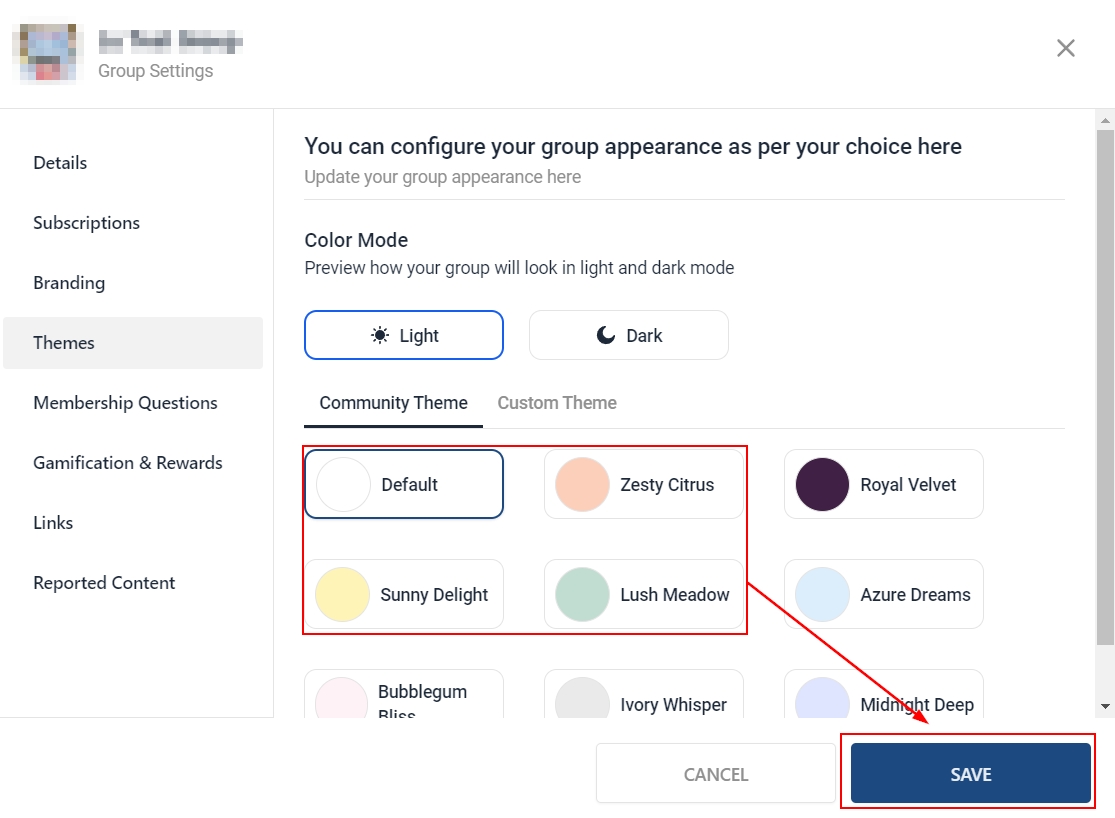This screenshot has width=1115, height=818.
Task: Pick the Zesty Citrus theme
Action: [x=644, y=484]
